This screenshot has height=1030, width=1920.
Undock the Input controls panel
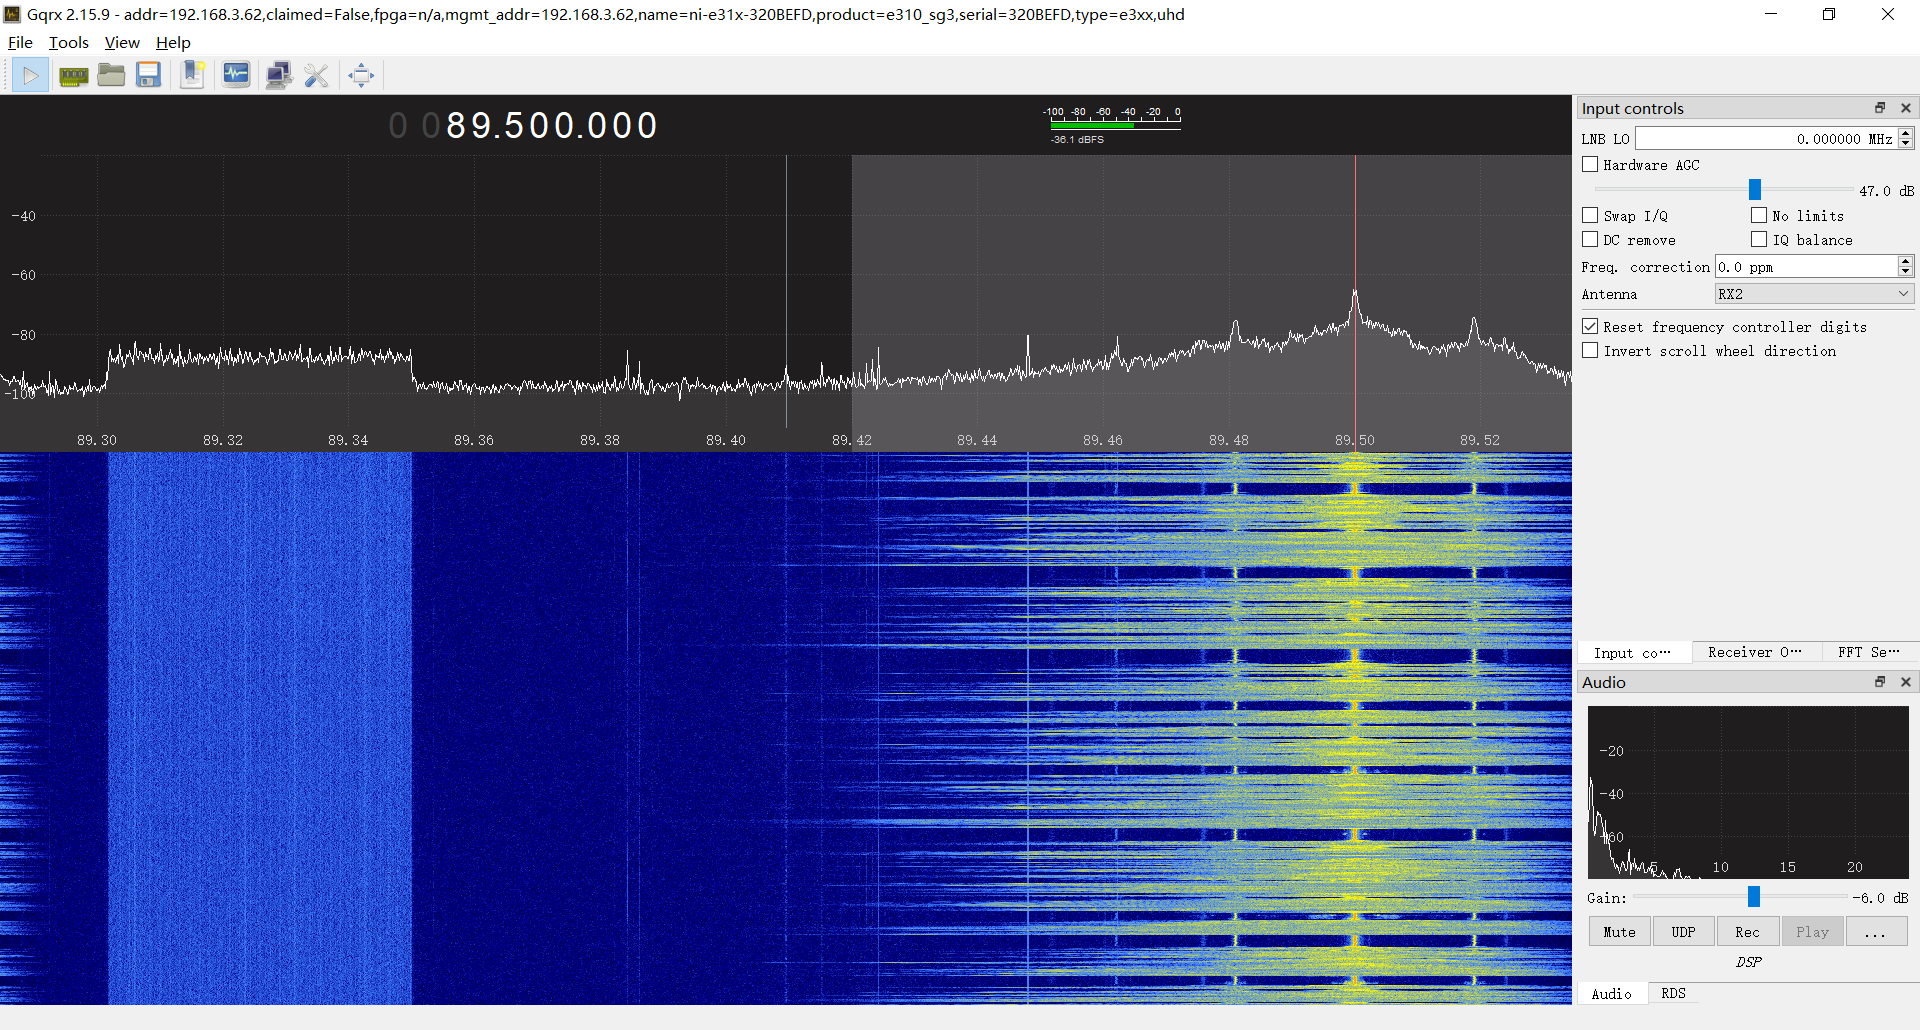click(x=1880, y=108)
